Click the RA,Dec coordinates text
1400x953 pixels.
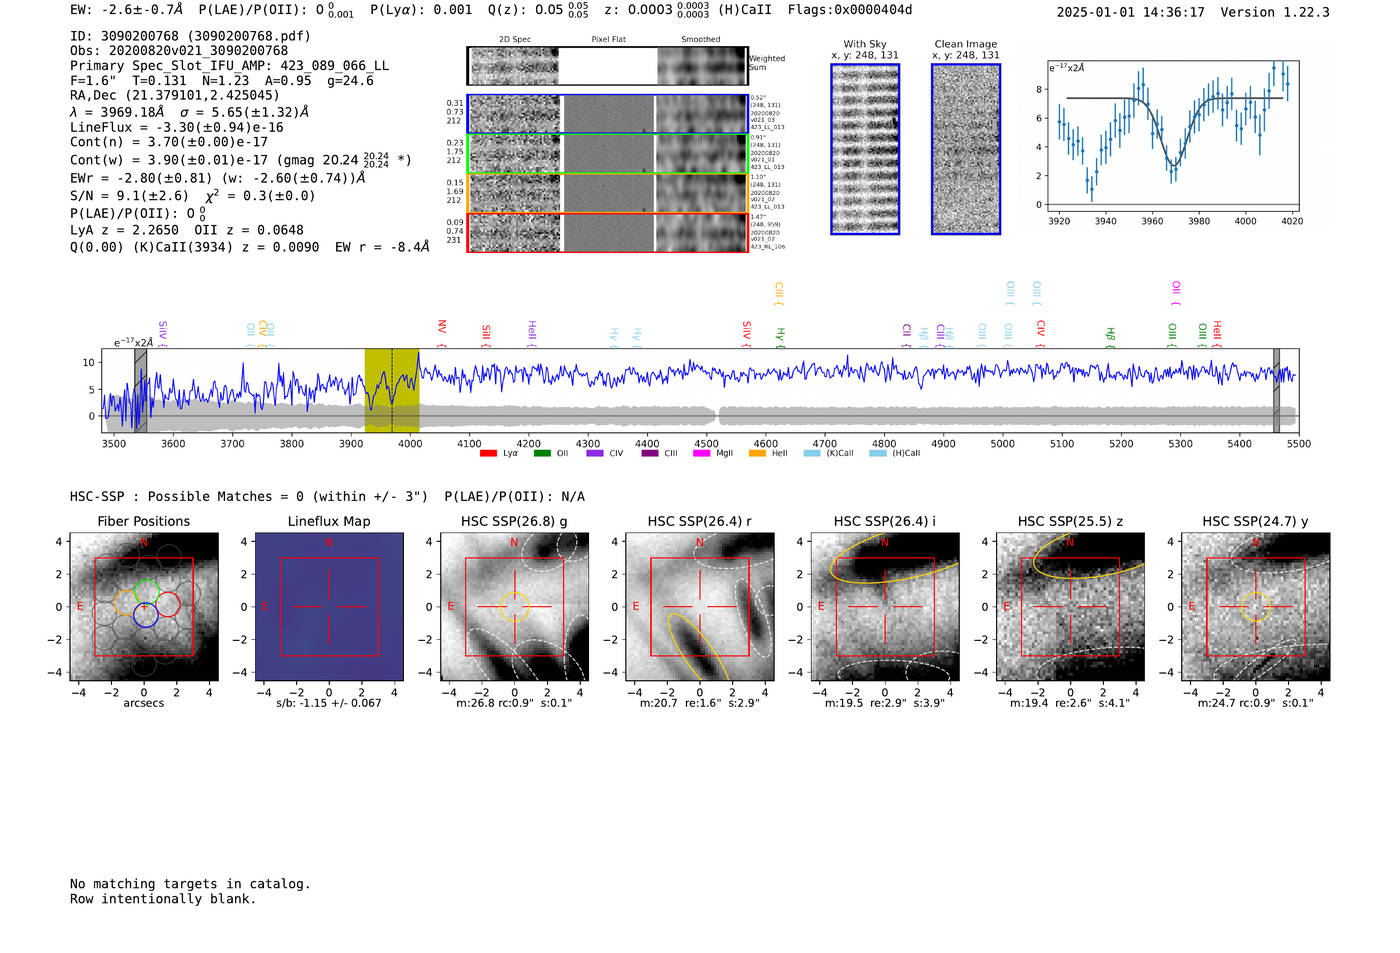(x=175, y=96)
